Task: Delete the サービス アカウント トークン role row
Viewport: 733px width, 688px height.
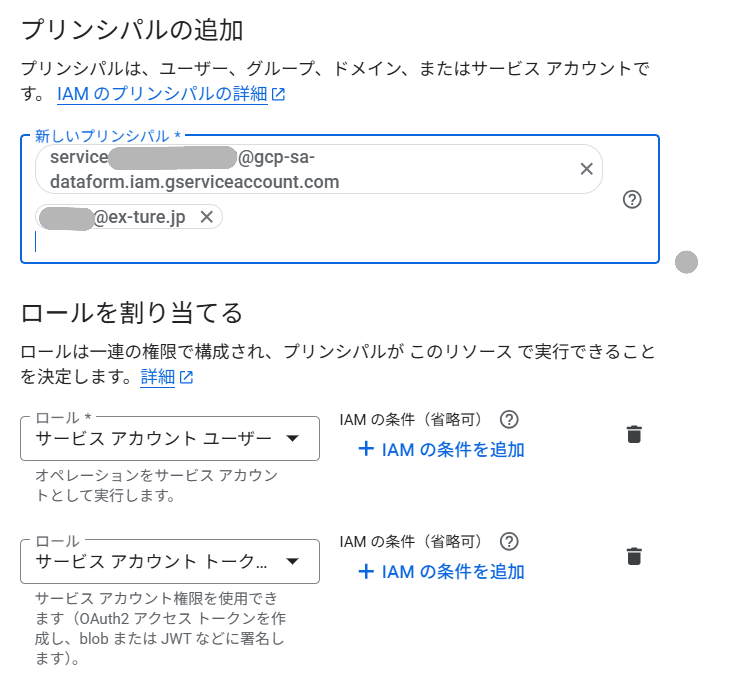Action: [x=634, y=556]
